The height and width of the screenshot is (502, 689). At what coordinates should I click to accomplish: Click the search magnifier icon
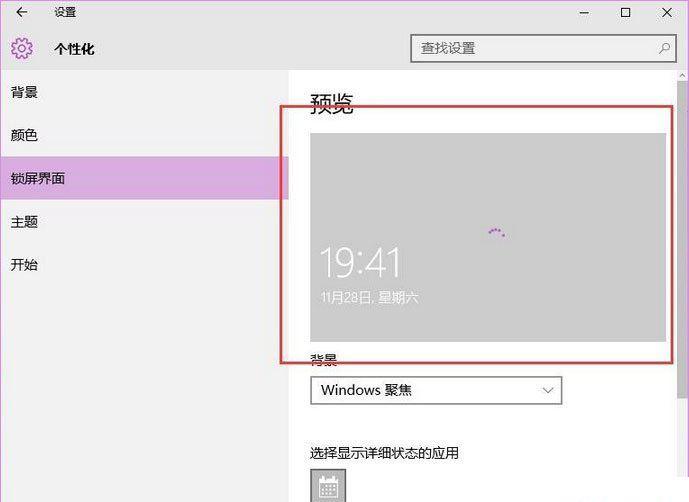[x=664, y=48]
